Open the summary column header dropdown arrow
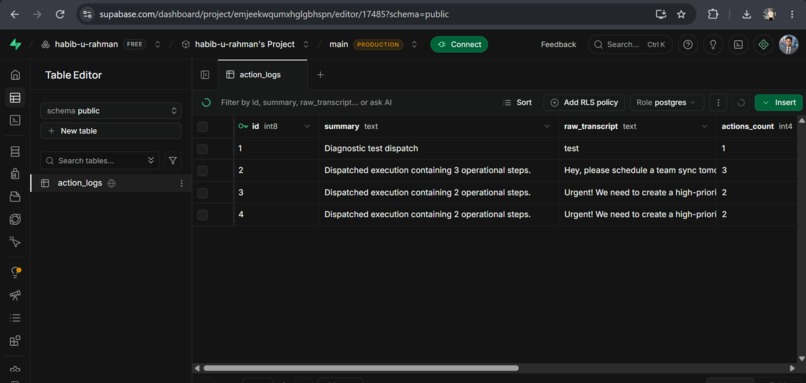This screenshot has width=806, height=383. click(547, 126)
